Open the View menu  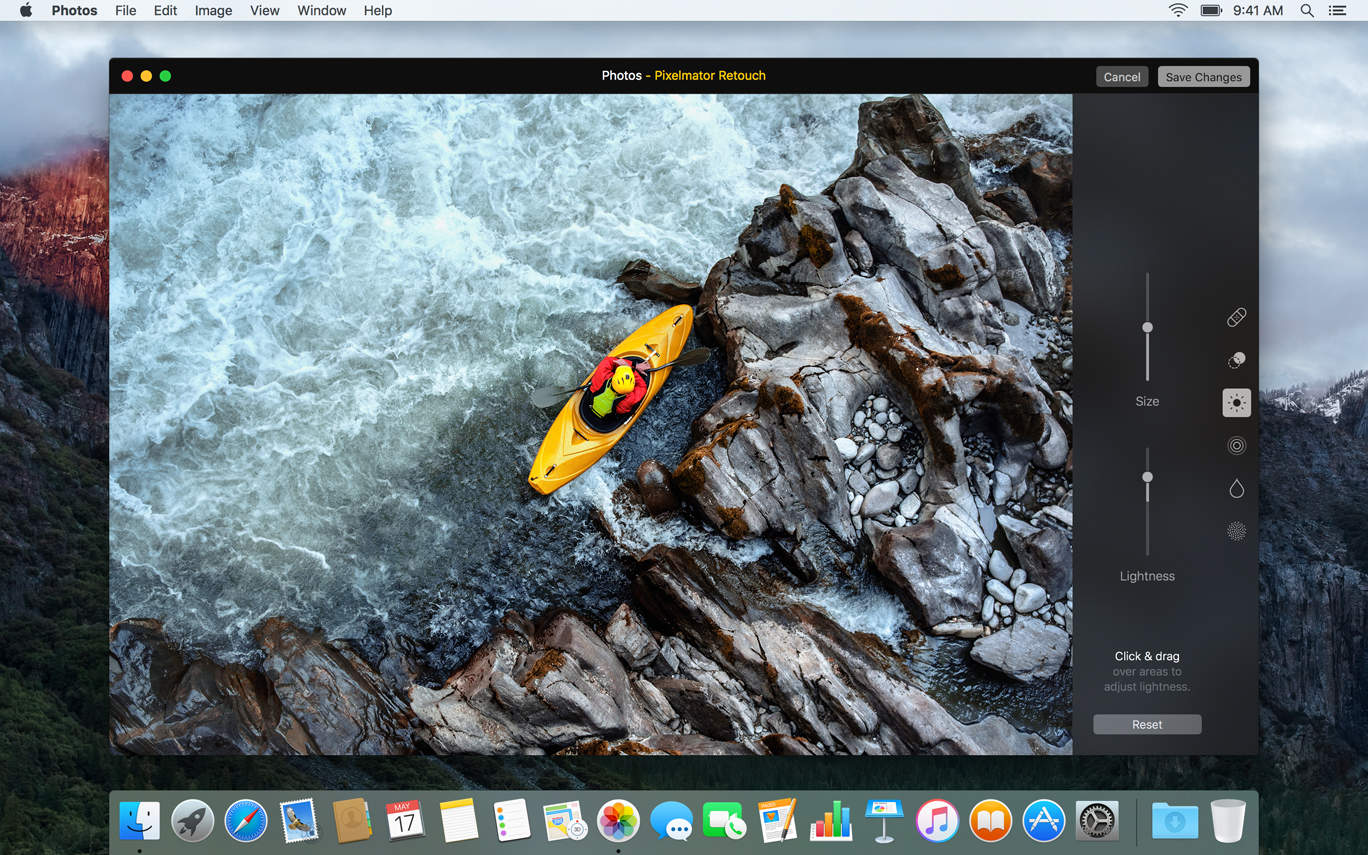pyautogui.click(x=264, y=10)
